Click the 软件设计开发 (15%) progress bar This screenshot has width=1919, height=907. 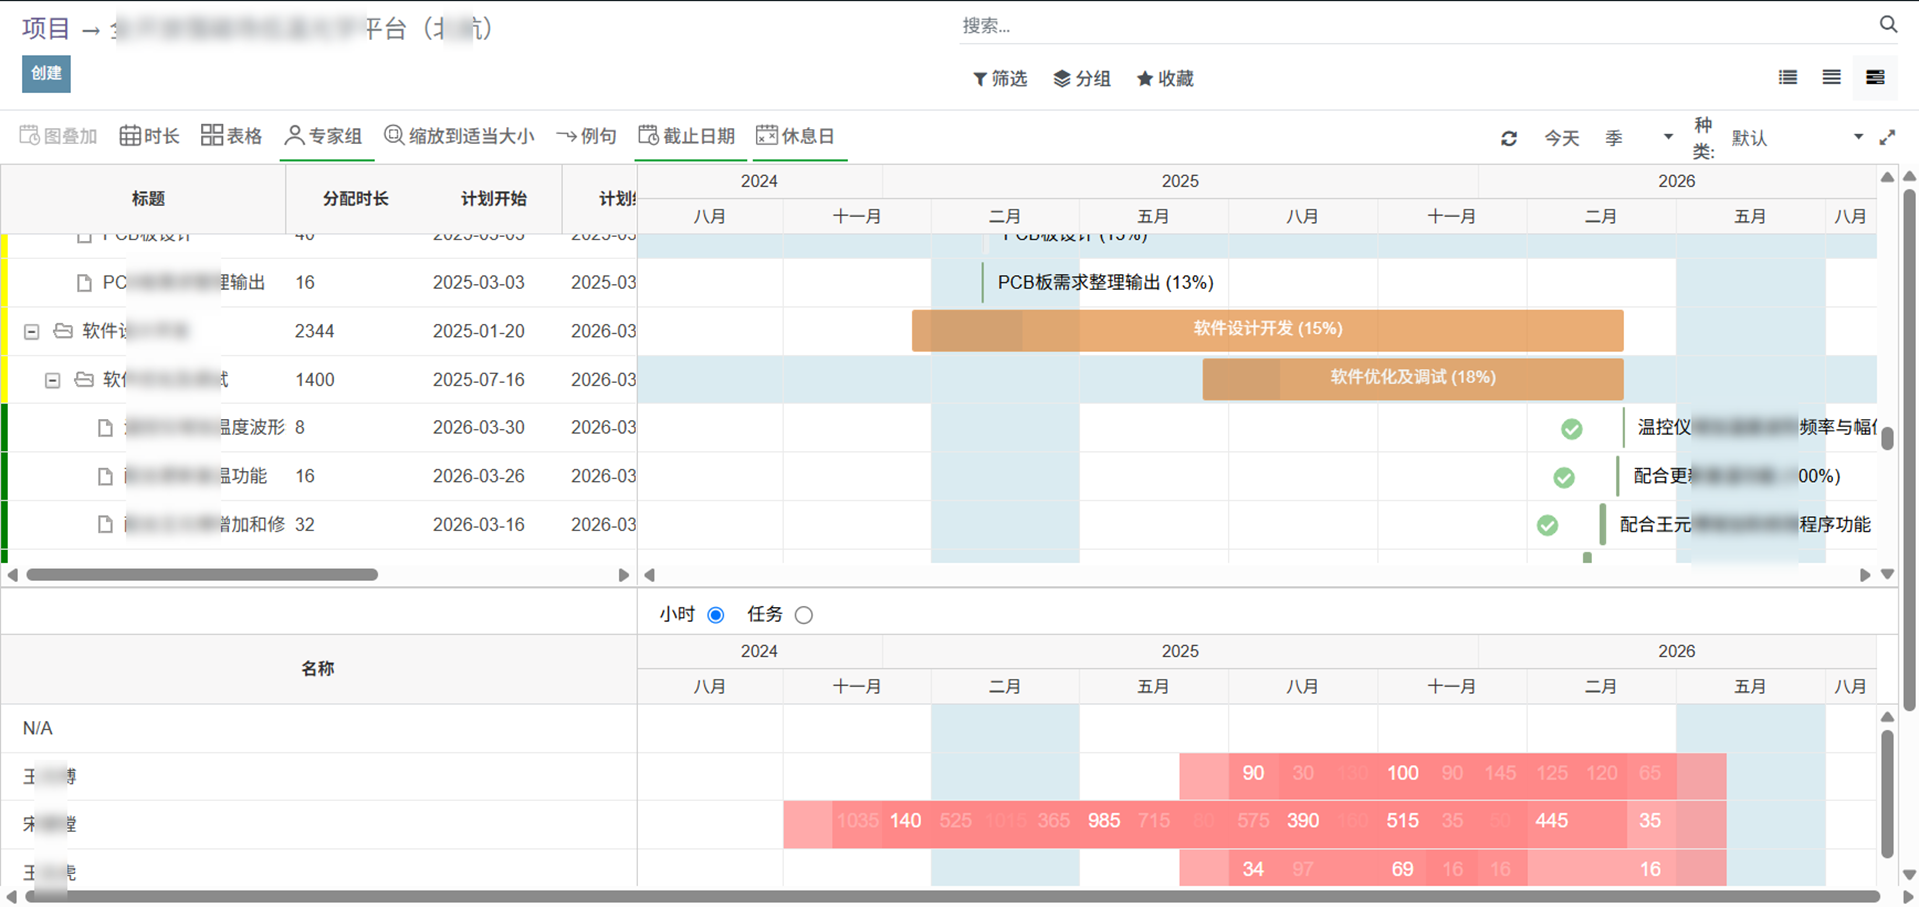pos(1267,330)
